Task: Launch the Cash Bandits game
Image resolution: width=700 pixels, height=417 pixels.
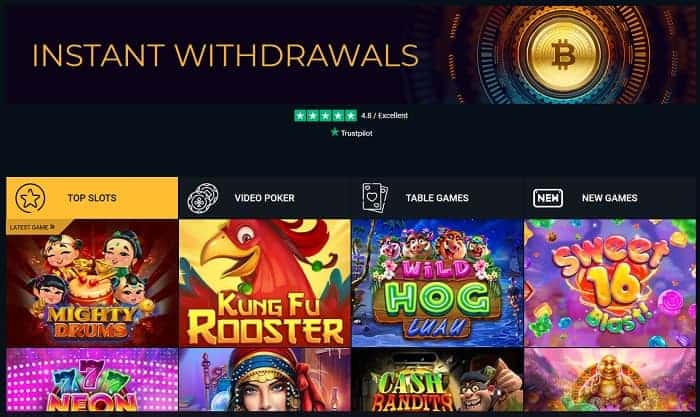Action: [437, 380]
